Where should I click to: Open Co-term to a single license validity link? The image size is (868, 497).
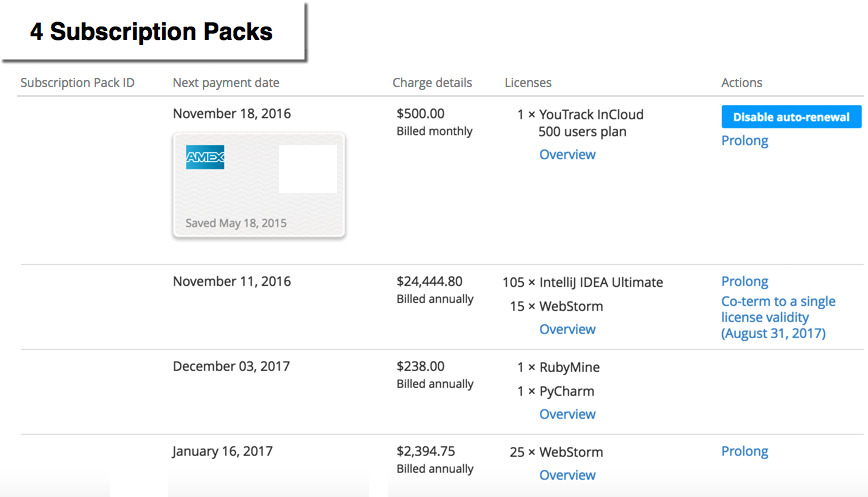tap(778, 317)
